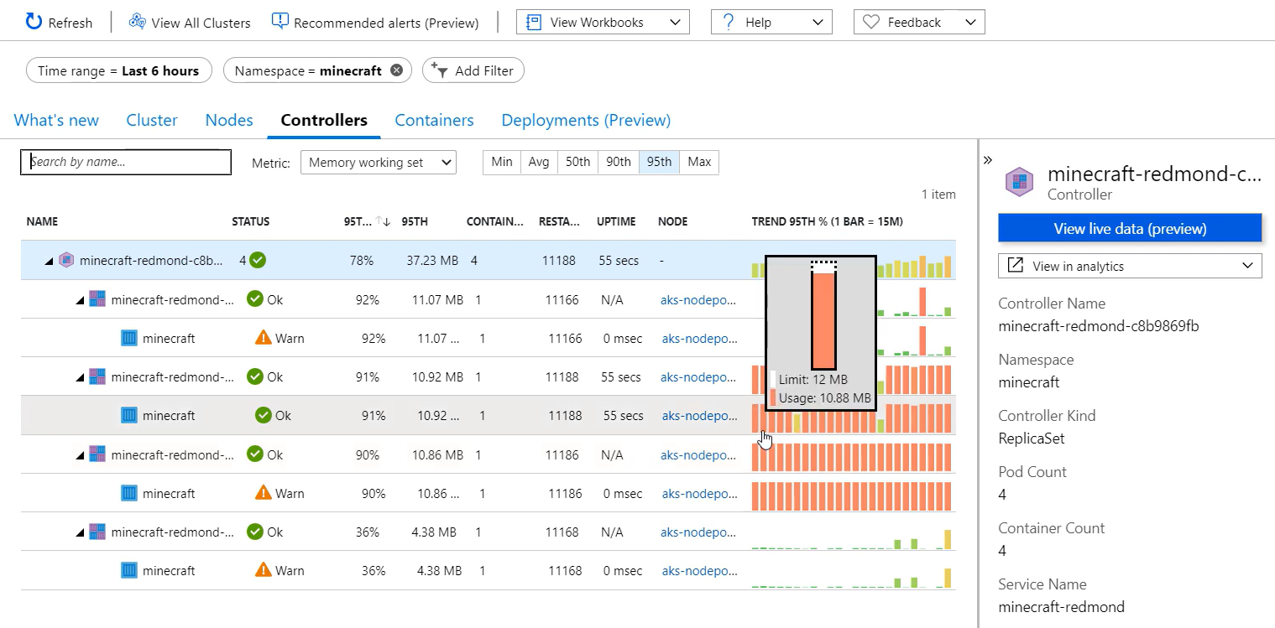Viewport: 1275px width, 628px height.
Task: Select the Max aggregation toggle
Action: coord(699,162)
